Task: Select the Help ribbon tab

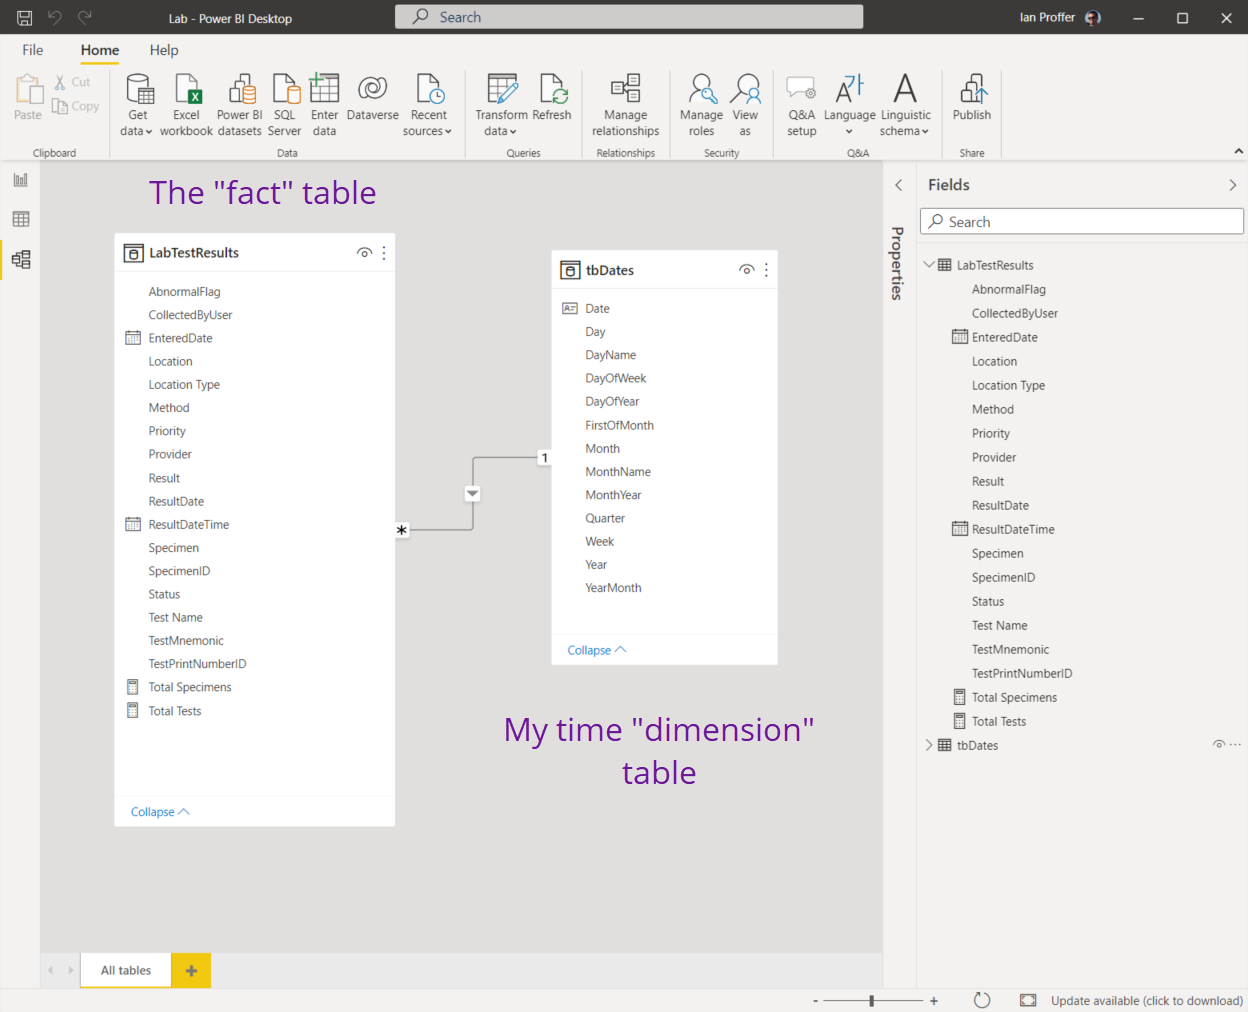Action: pos(164,50)
